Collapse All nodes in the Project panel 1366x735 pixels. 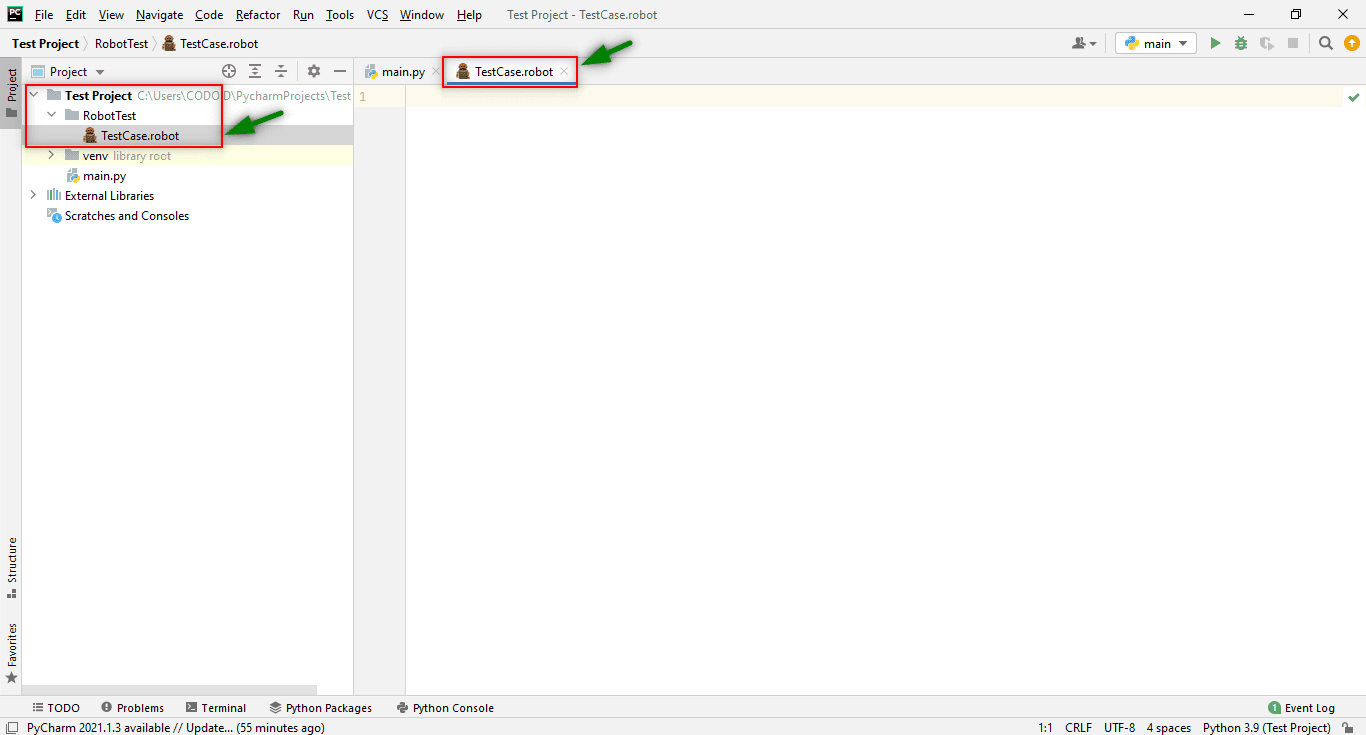point(281,71)
